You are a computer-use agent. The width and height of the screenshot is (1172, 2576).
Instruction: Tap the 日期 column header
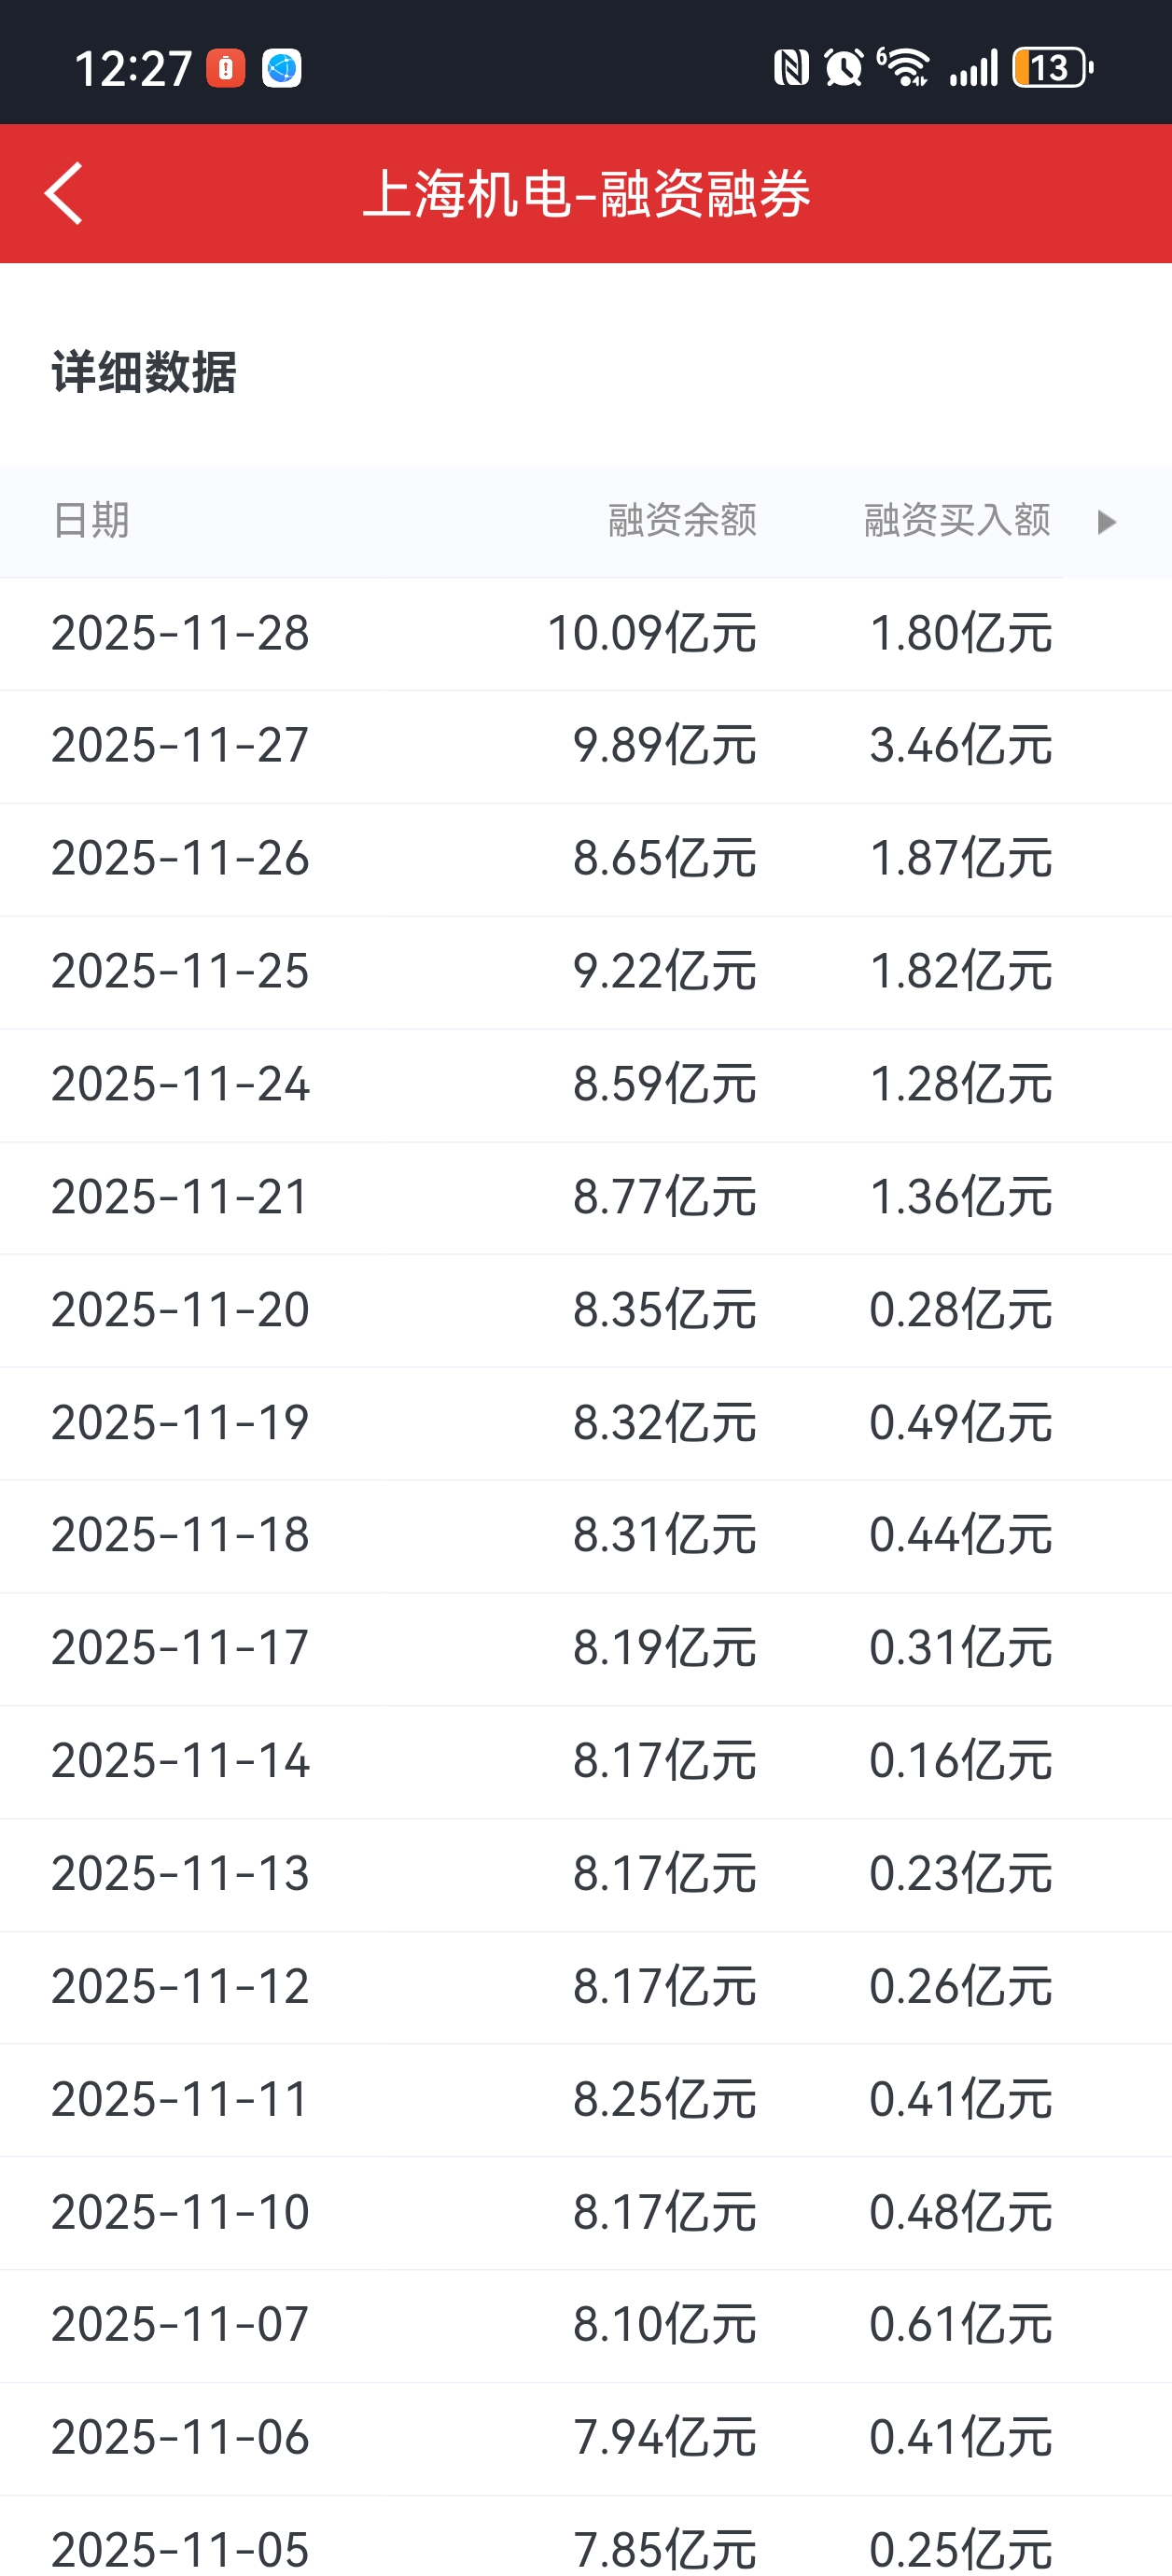(x=91, y=521)
